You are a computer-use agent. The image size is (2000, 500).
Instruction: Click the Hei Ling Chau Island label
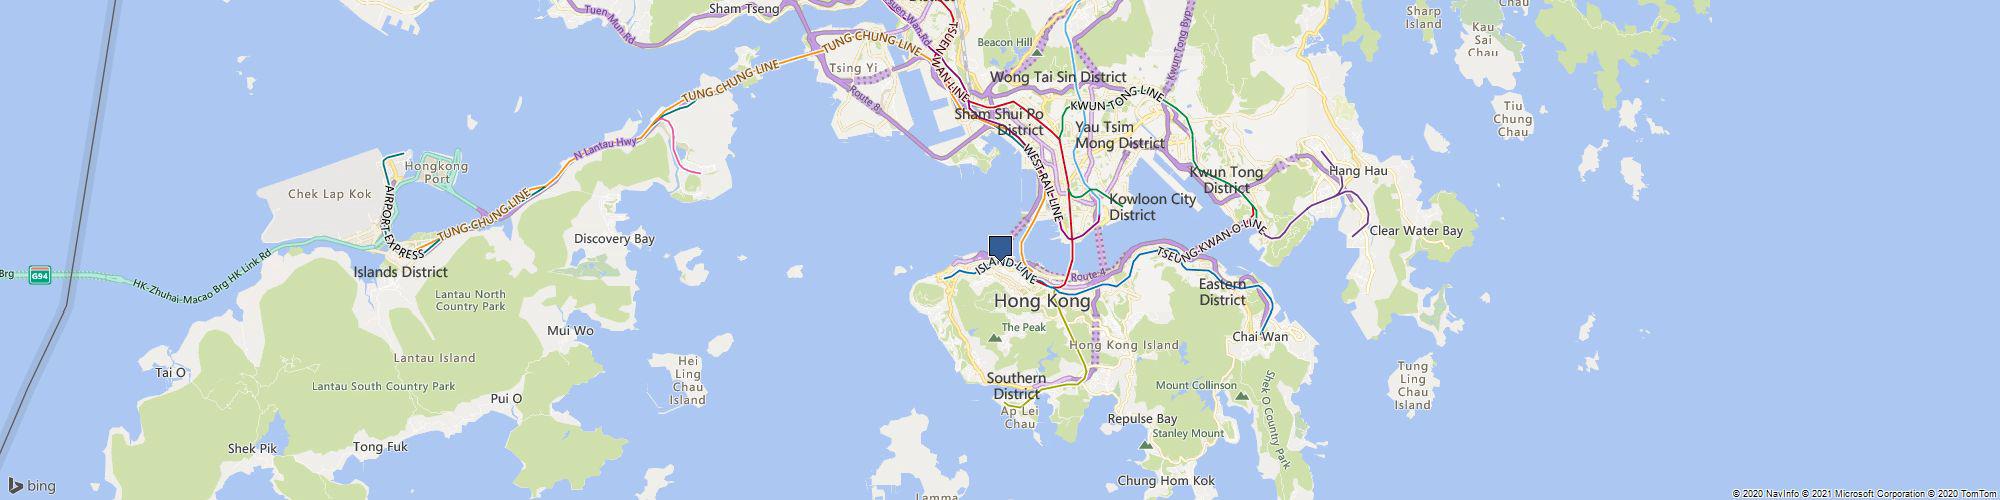[x=687, y=380]
